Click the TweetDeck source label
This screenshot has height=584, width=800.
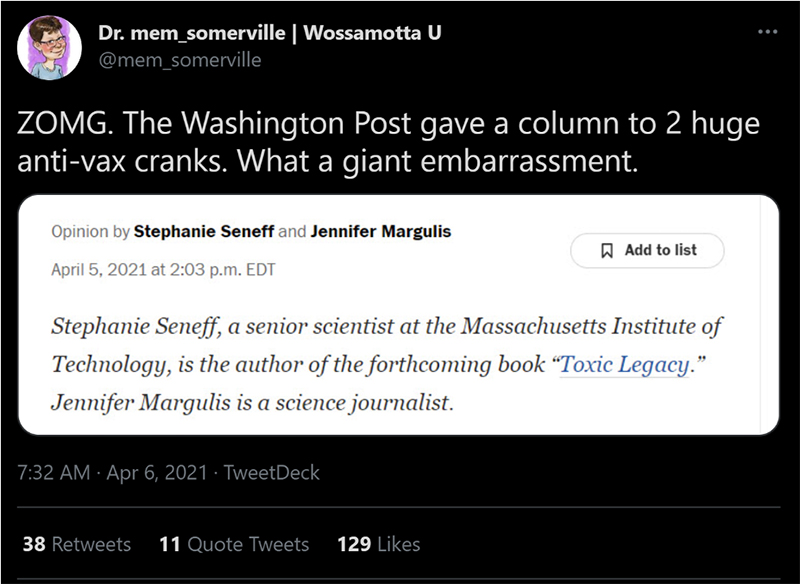pos(272,472)
